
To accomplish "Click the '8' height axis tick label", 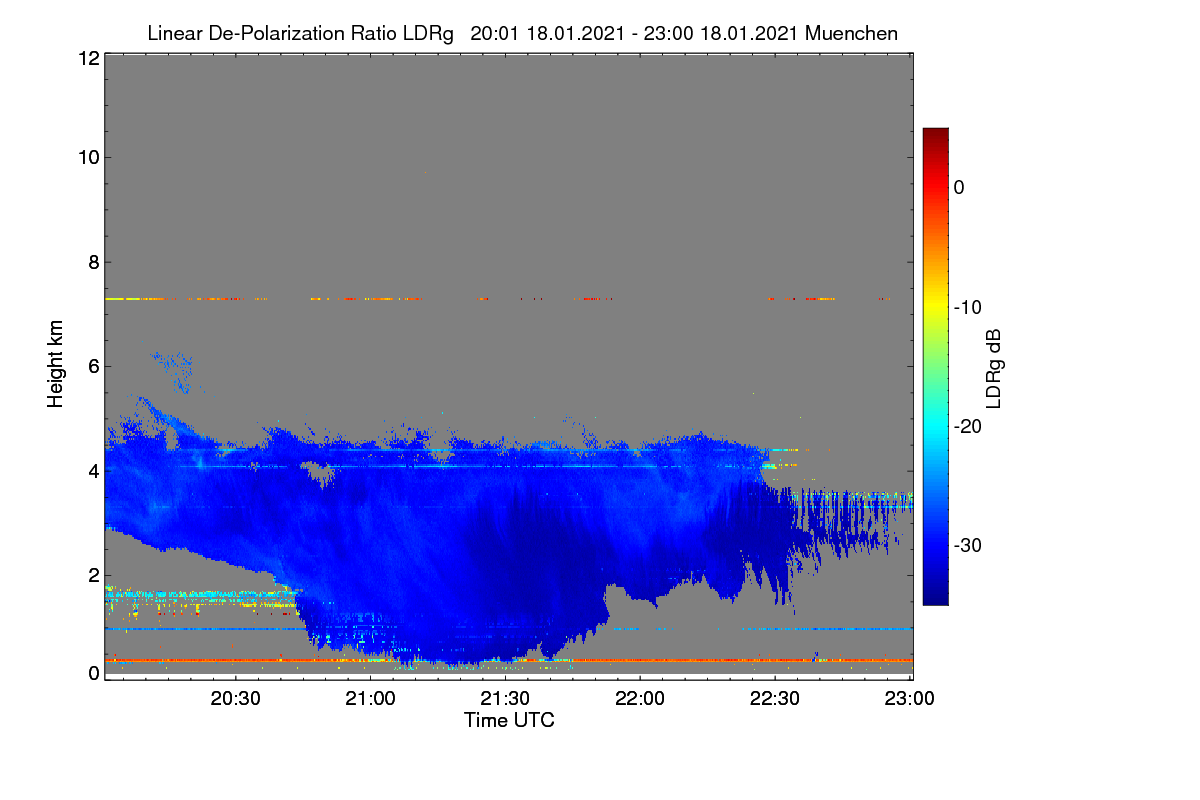I will pyautogui.click(x=92, y=262).
